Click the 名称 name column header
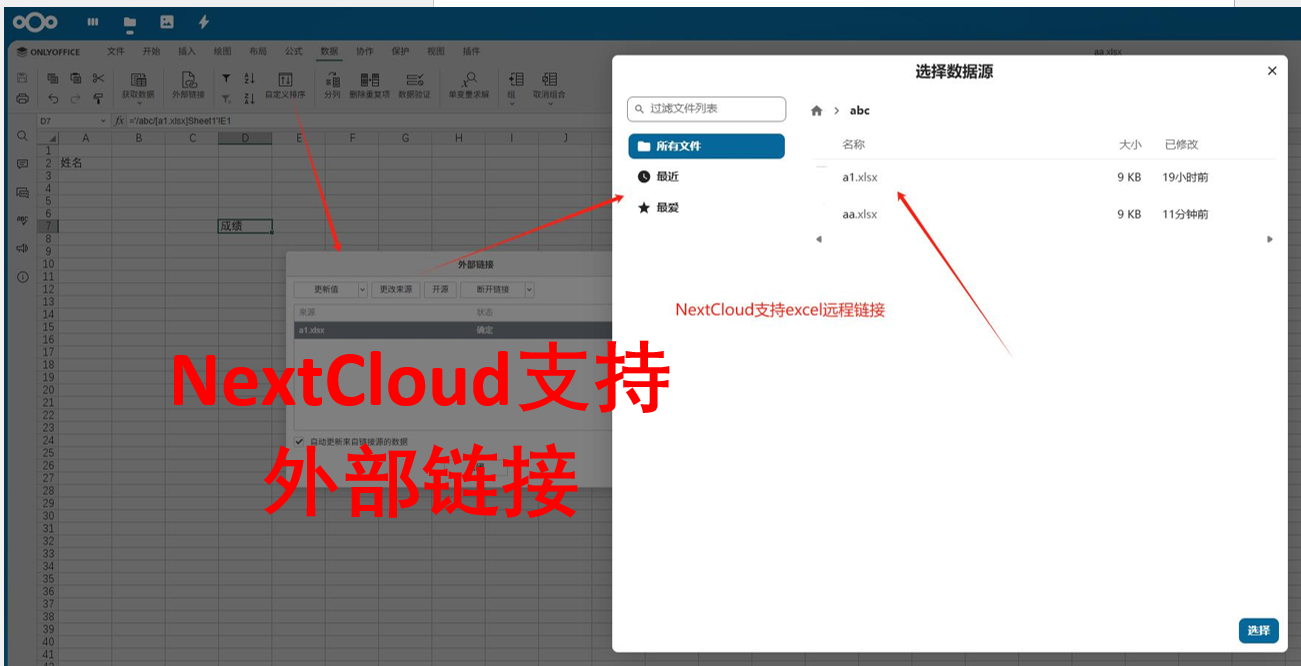Viewport: 1301px width, 666px height. tap(853, 145)
